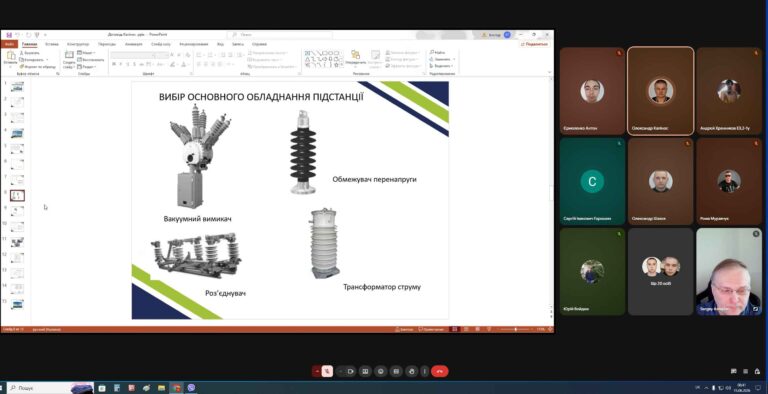Open camera video settings arrow
Viewport: 768px width, 394px height.
tap(340, 371)
